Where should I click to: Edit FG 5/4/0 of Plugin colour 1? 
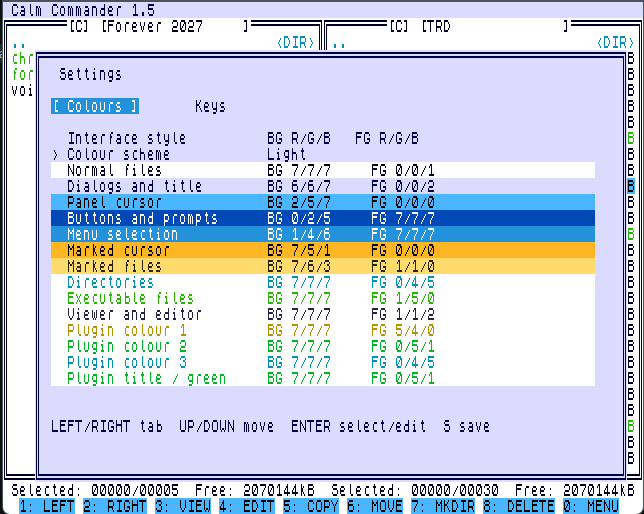pos(403,330)
